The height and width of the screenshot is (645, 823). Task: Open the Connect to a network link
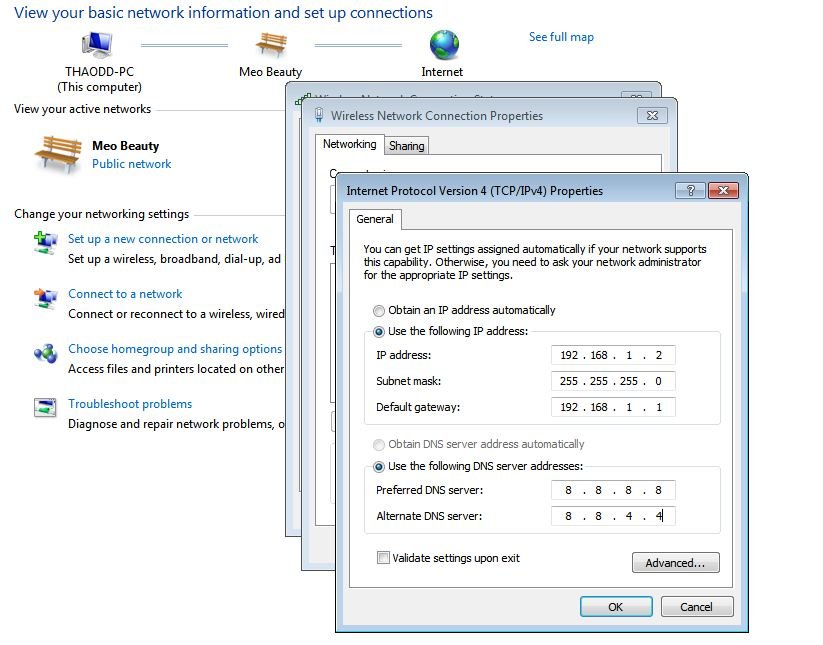tap(125, 294)
